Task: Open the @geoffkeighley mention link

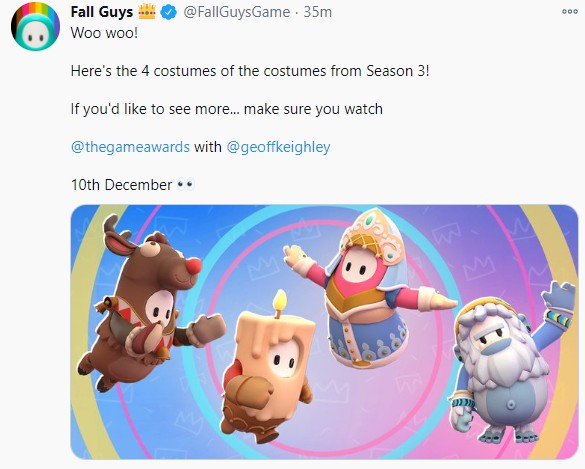Action: 278,147
